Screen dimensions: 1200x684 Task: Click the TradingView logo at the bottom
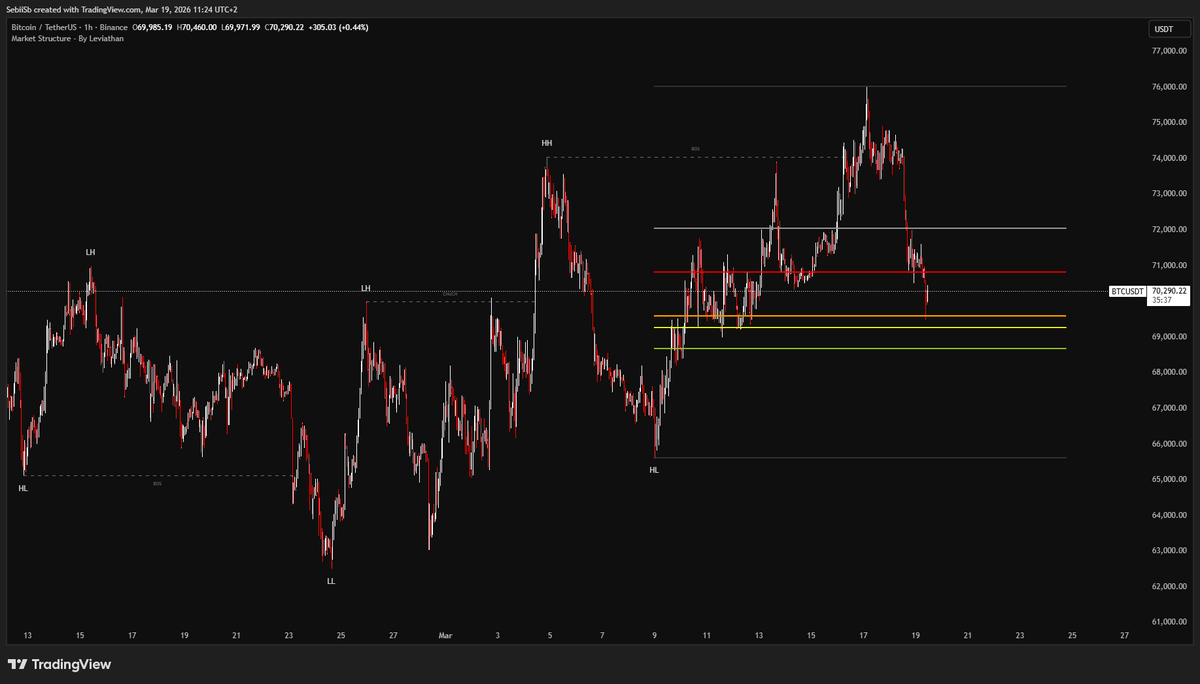click(x=59, y=664)
